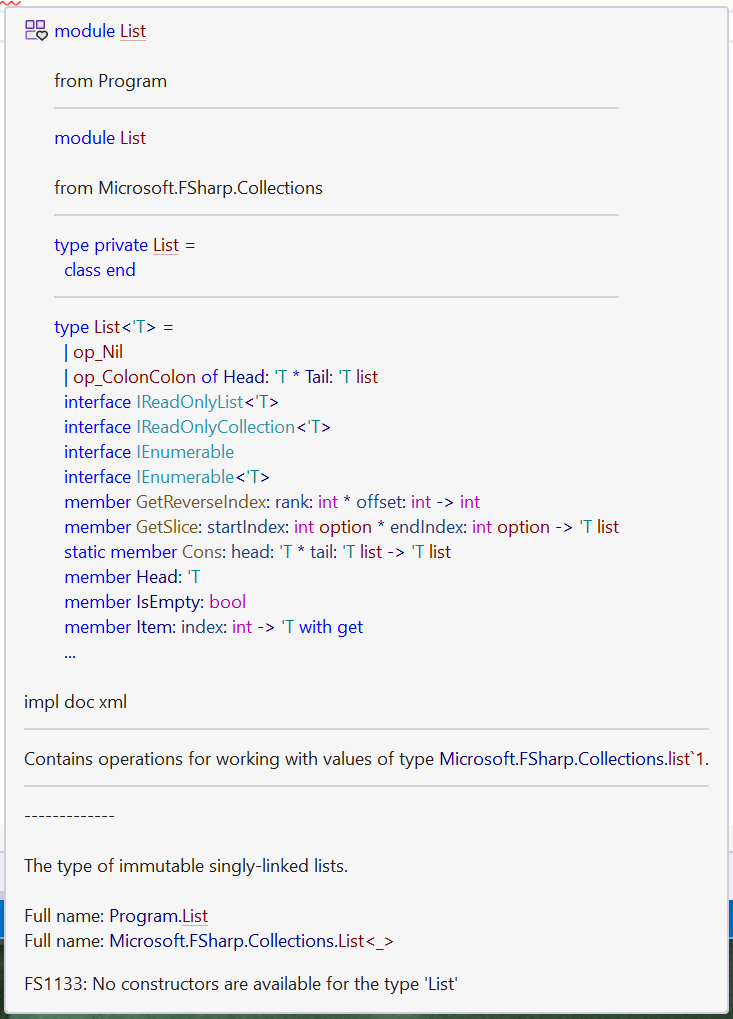Click 'from Program' text
Viewport: 733px width, 1019px height.
(110, 81)
